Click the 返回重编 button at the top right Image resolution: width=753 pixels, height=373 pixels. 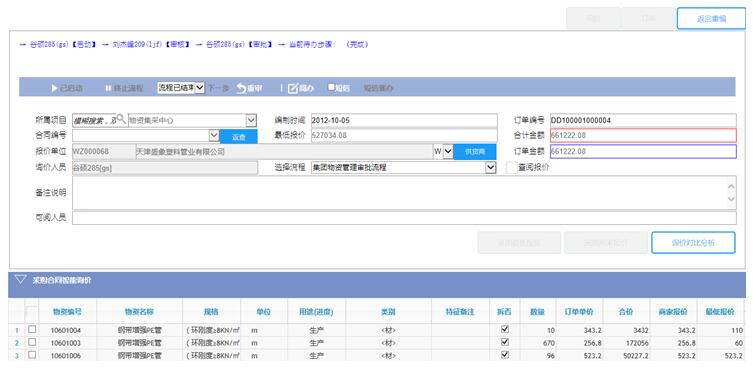click(x=711, y=19)
